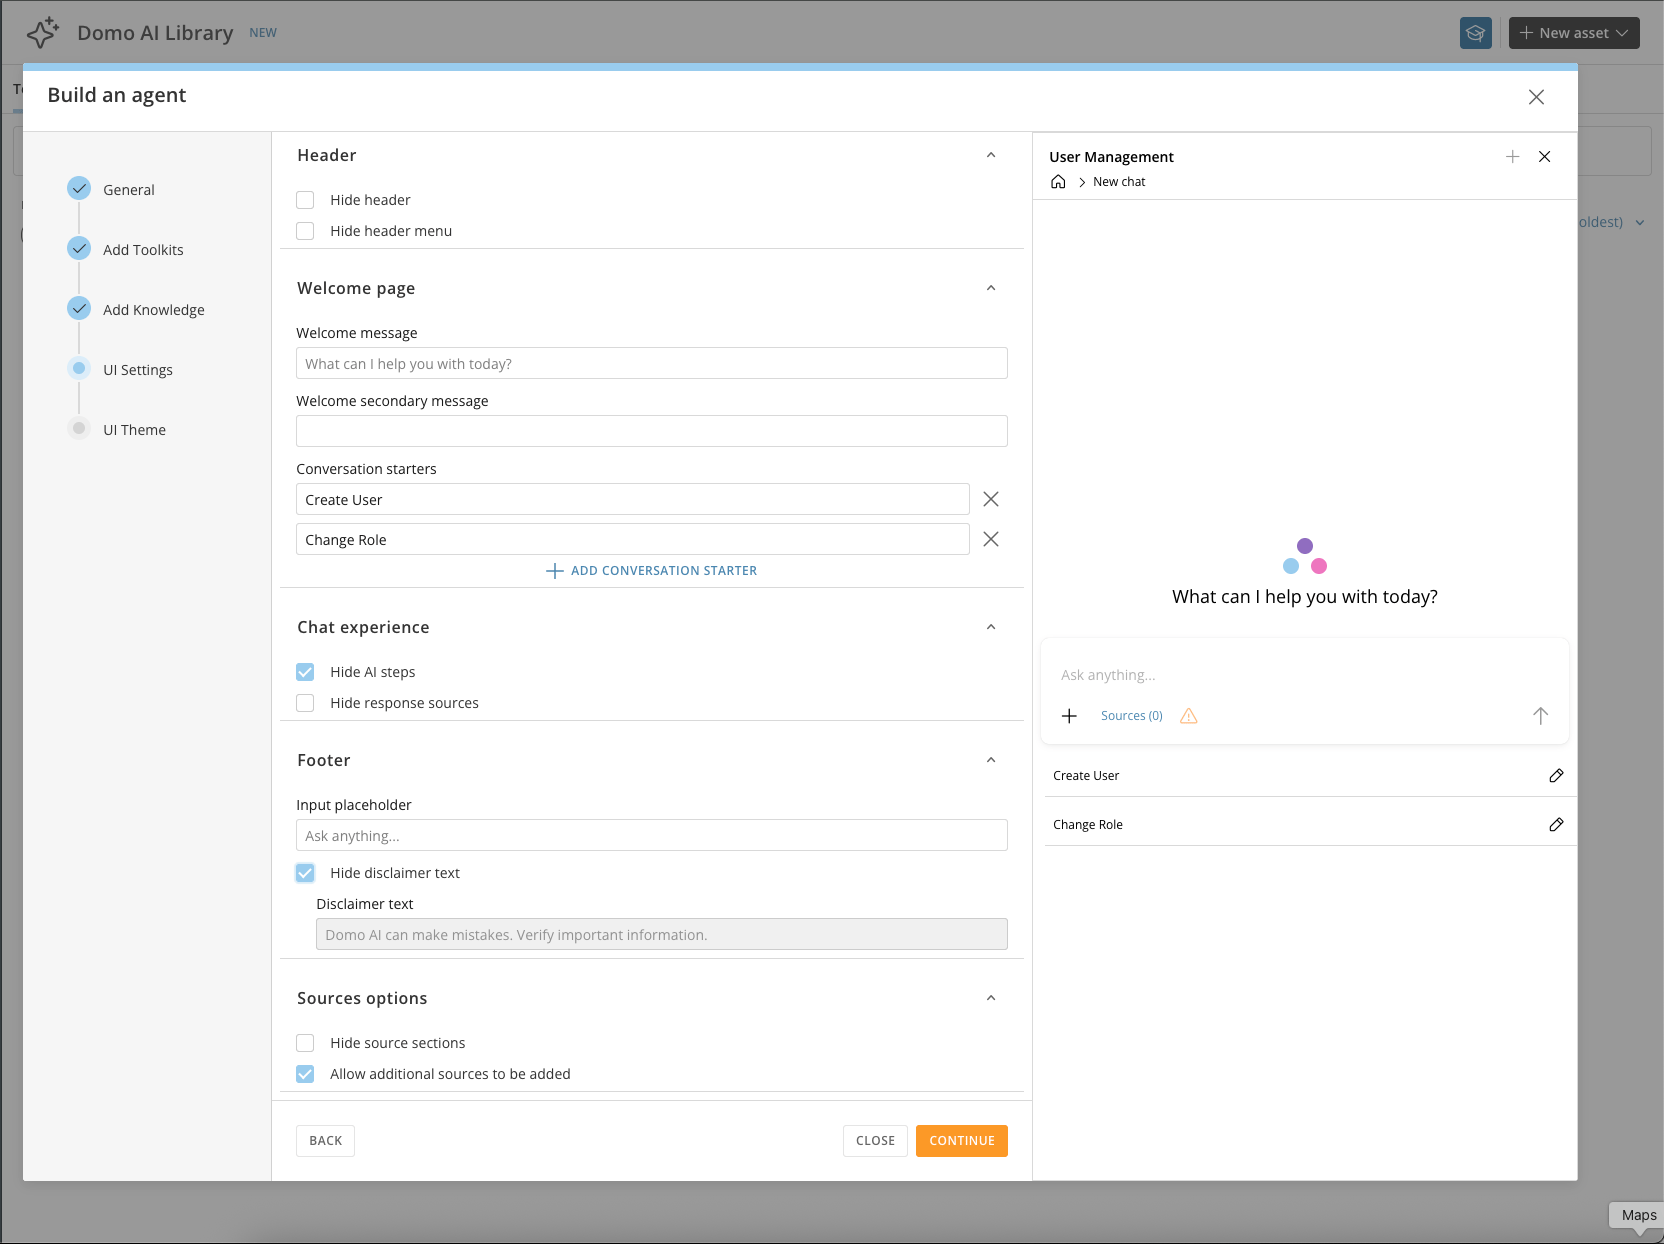Open the sort order dropdown behind dialog
Screen dimensions: 1664x1244
1611,222
